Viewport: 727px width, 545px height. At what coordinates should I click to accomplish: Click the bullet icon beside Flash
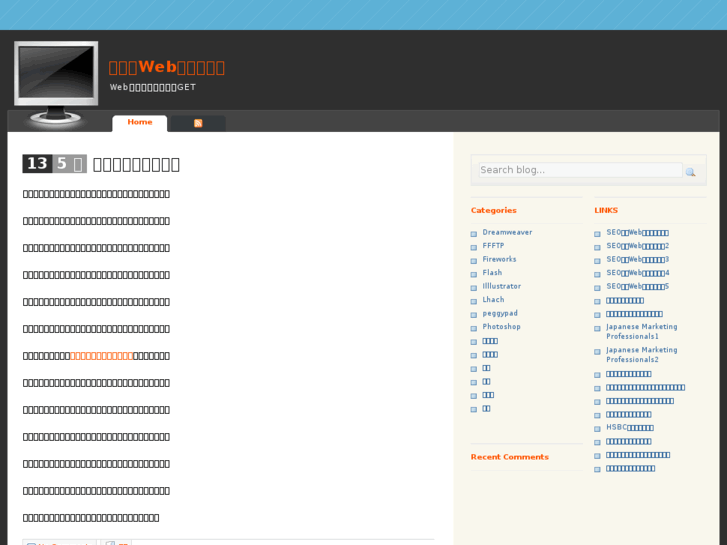[474, 274]
